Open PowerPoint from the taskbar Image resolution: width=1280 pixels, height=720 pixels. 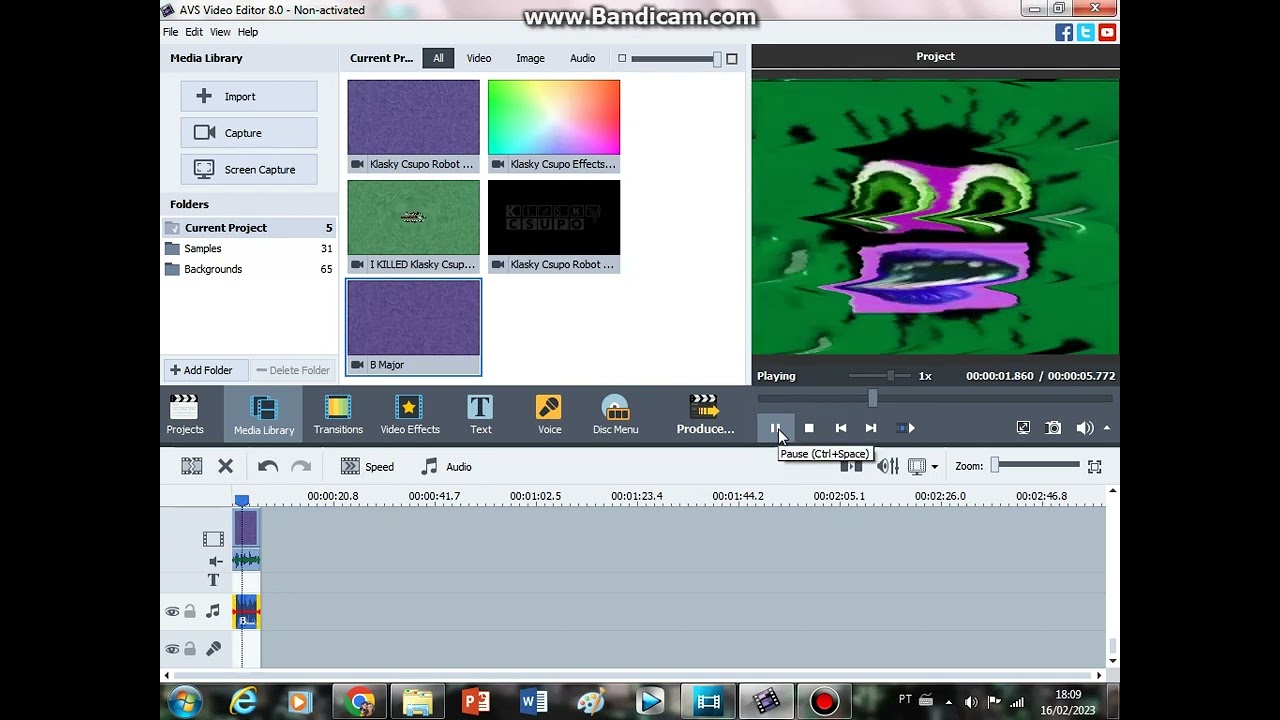point(476,702)
